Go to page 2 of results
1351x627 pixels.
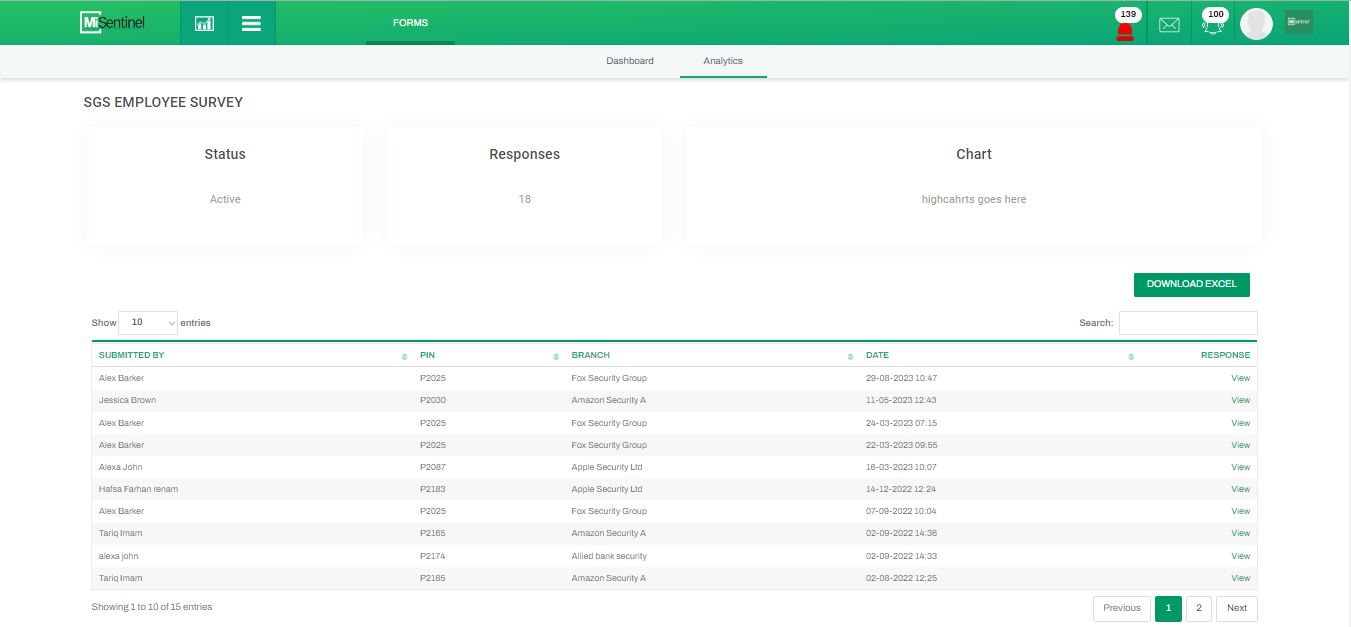1198,608
